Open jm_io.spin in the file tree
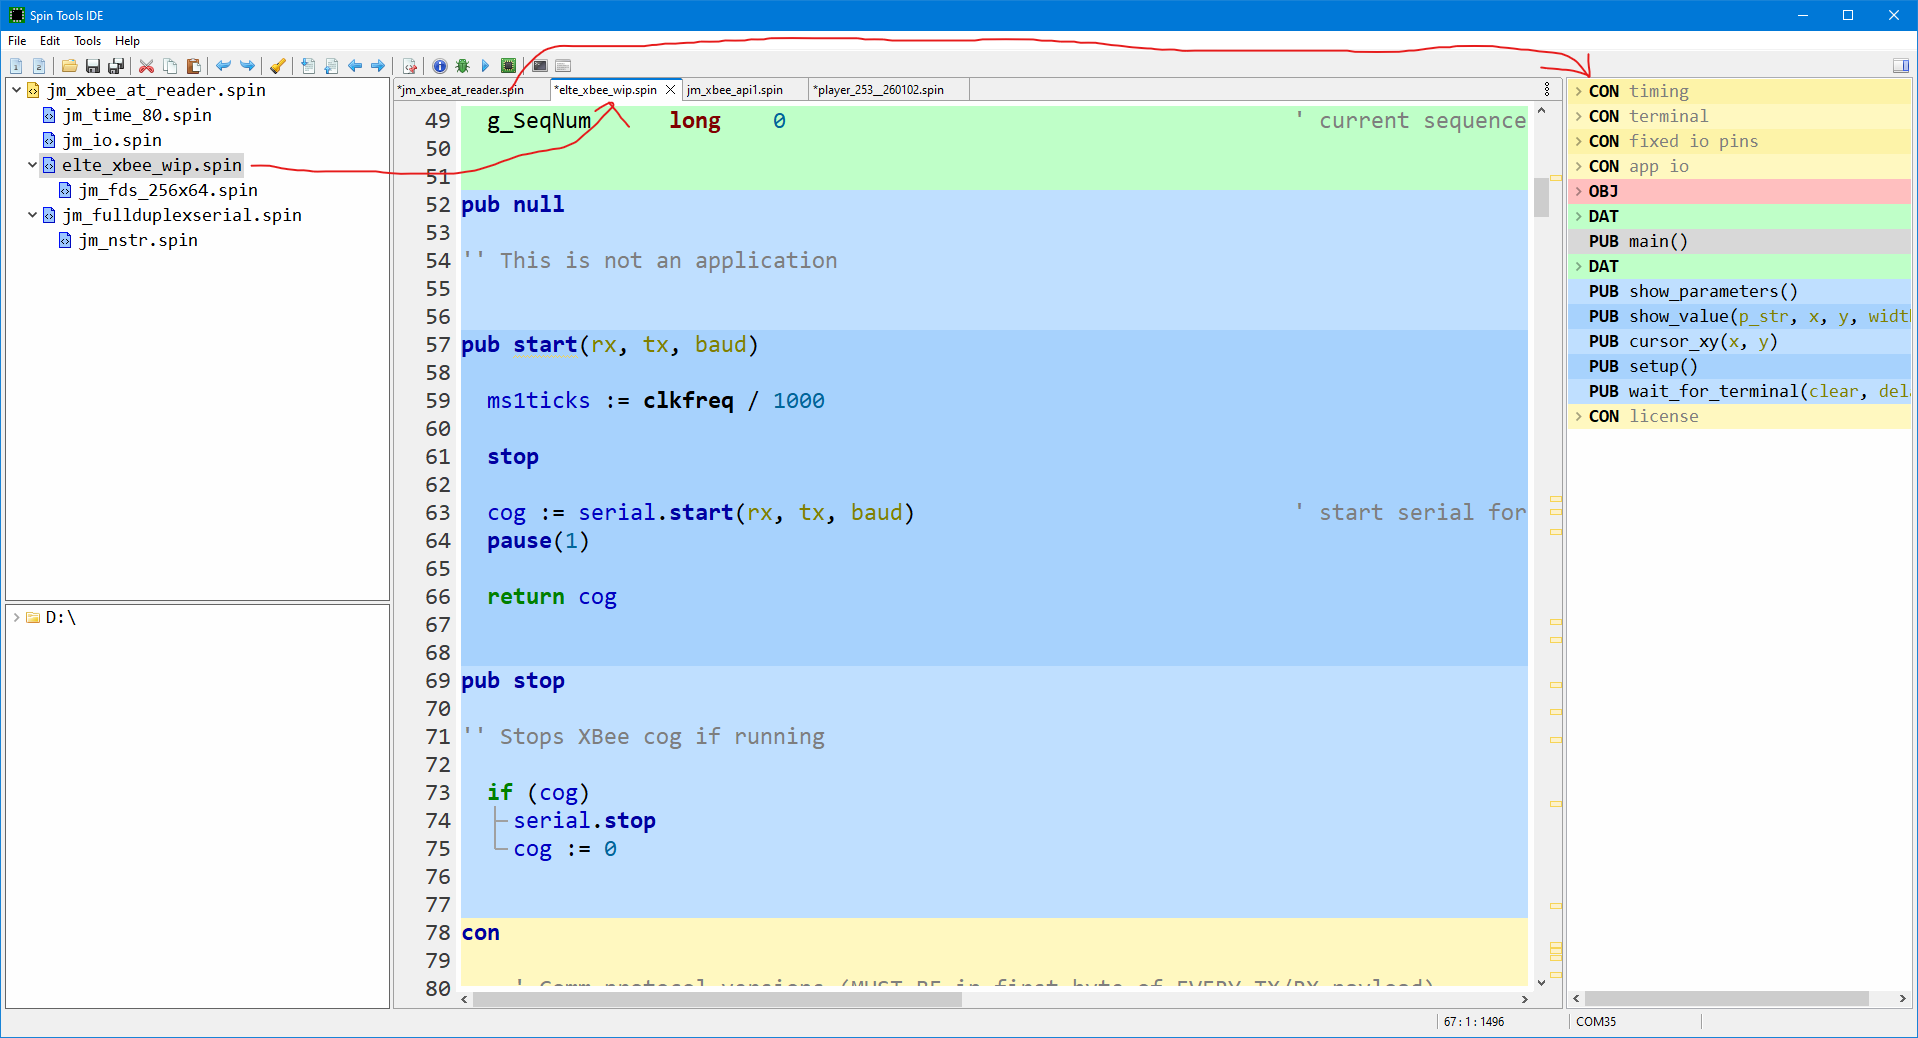 (x=112, y=140)
